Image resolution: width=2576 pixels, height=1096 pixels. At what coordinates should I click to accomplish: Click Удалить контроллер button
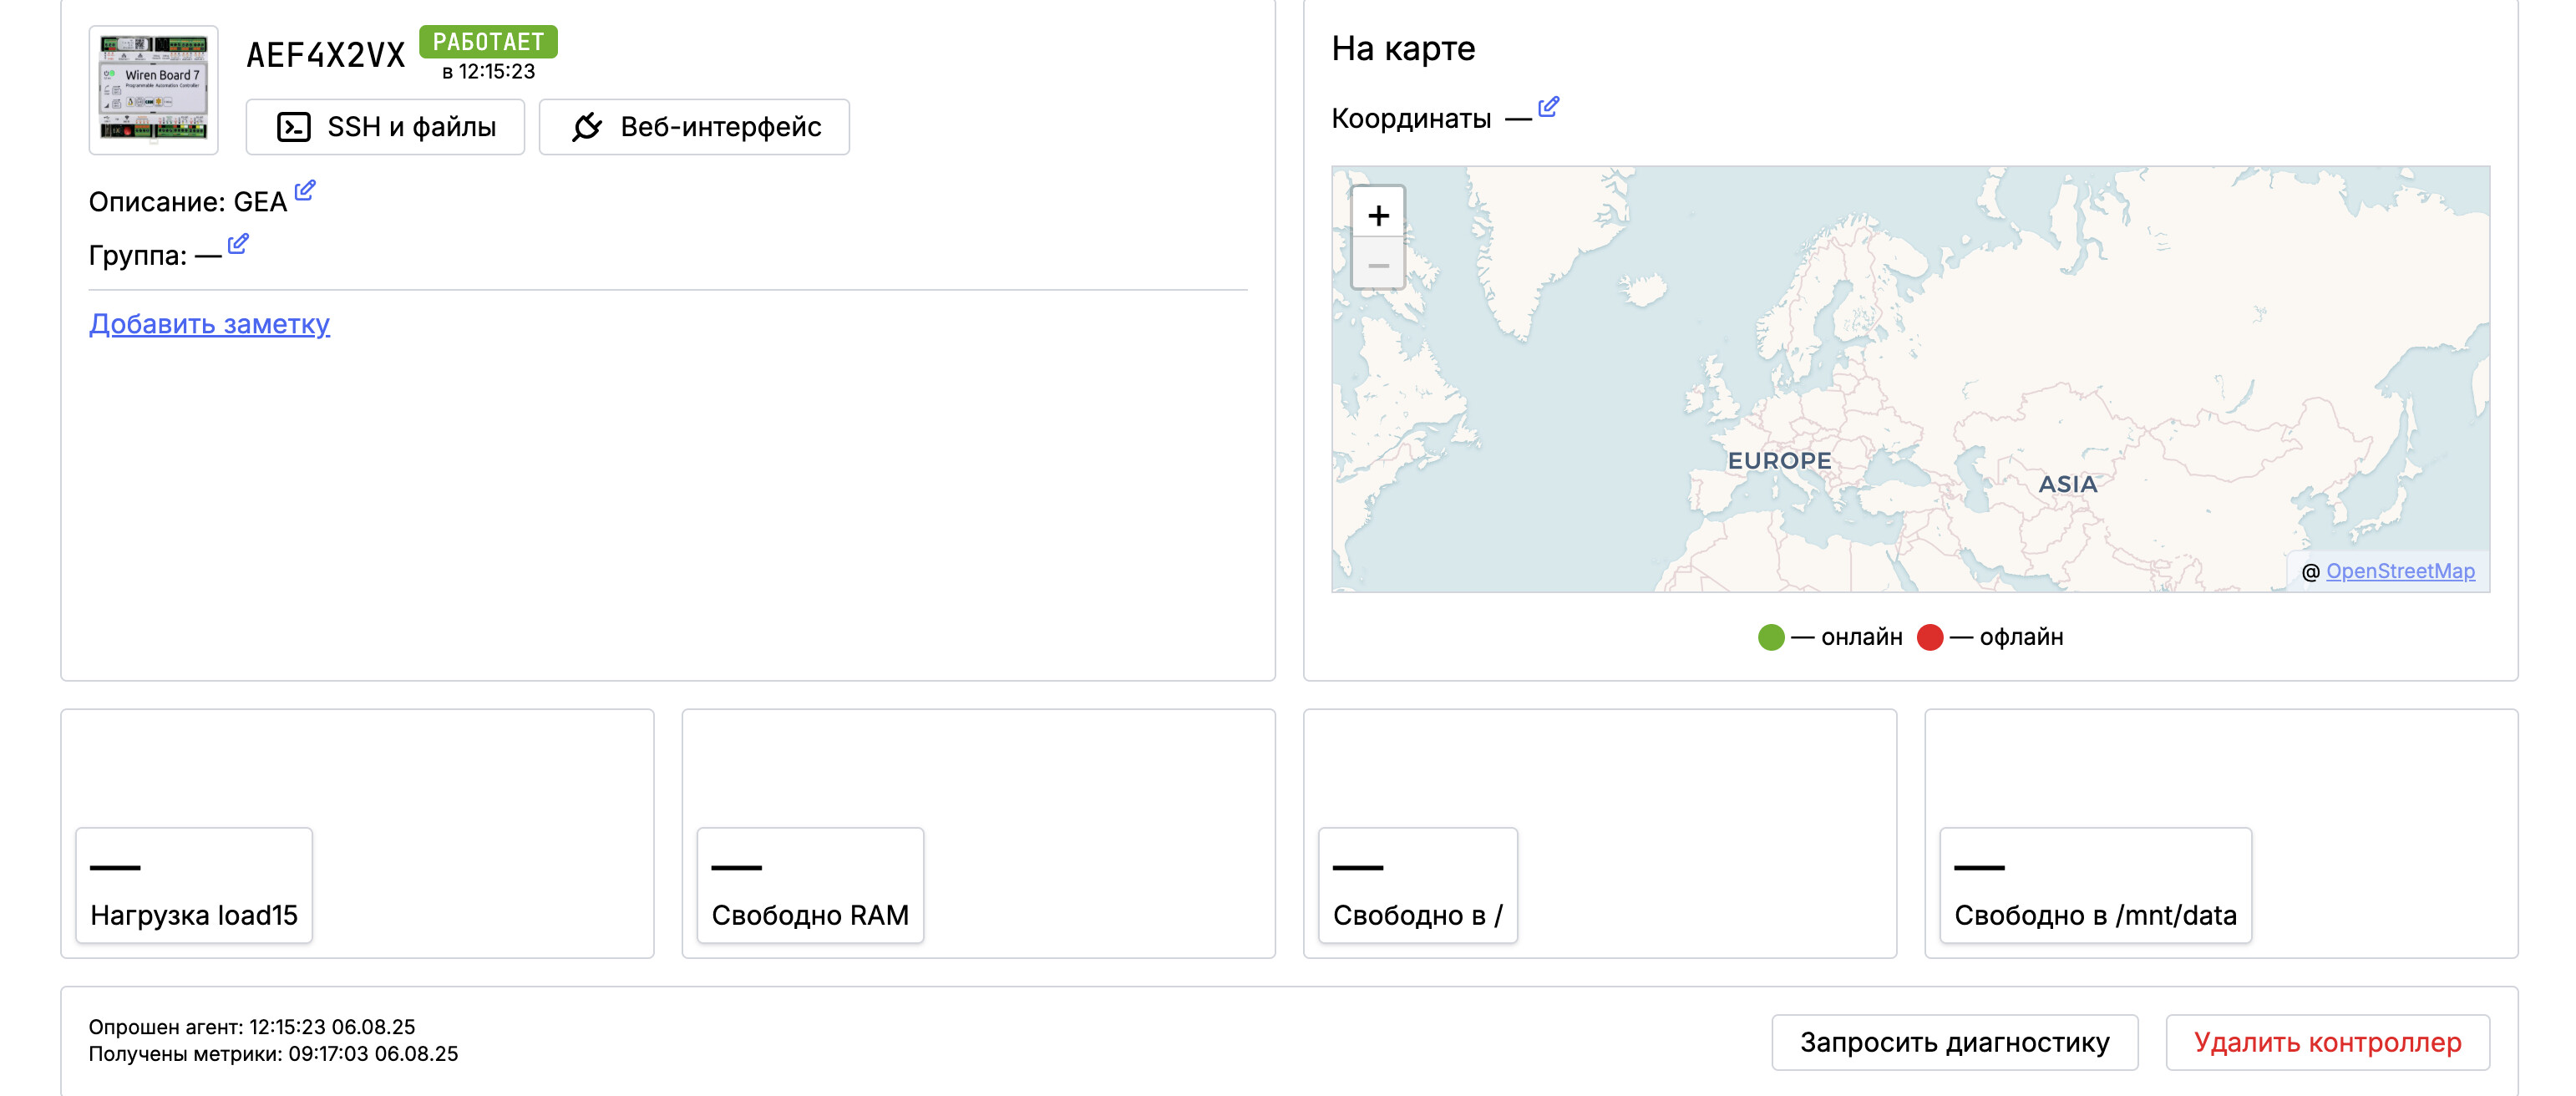[x=2327, y=1042]
